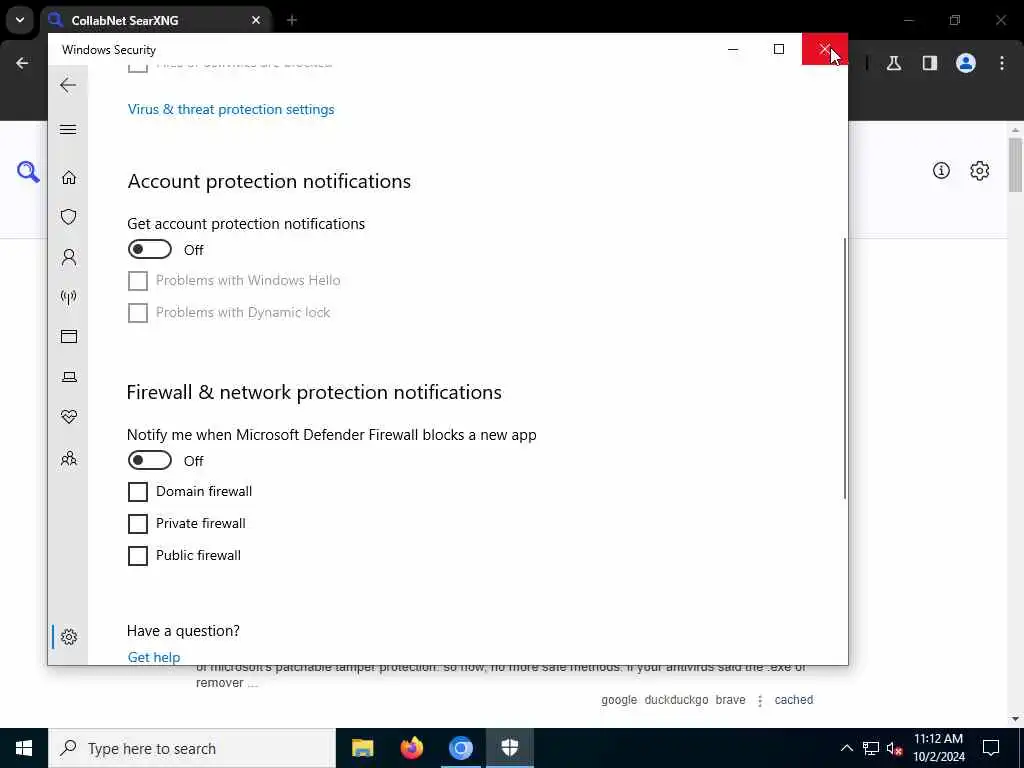
Task: Maximize the Windows Security window
Action: tap(778, 49)
